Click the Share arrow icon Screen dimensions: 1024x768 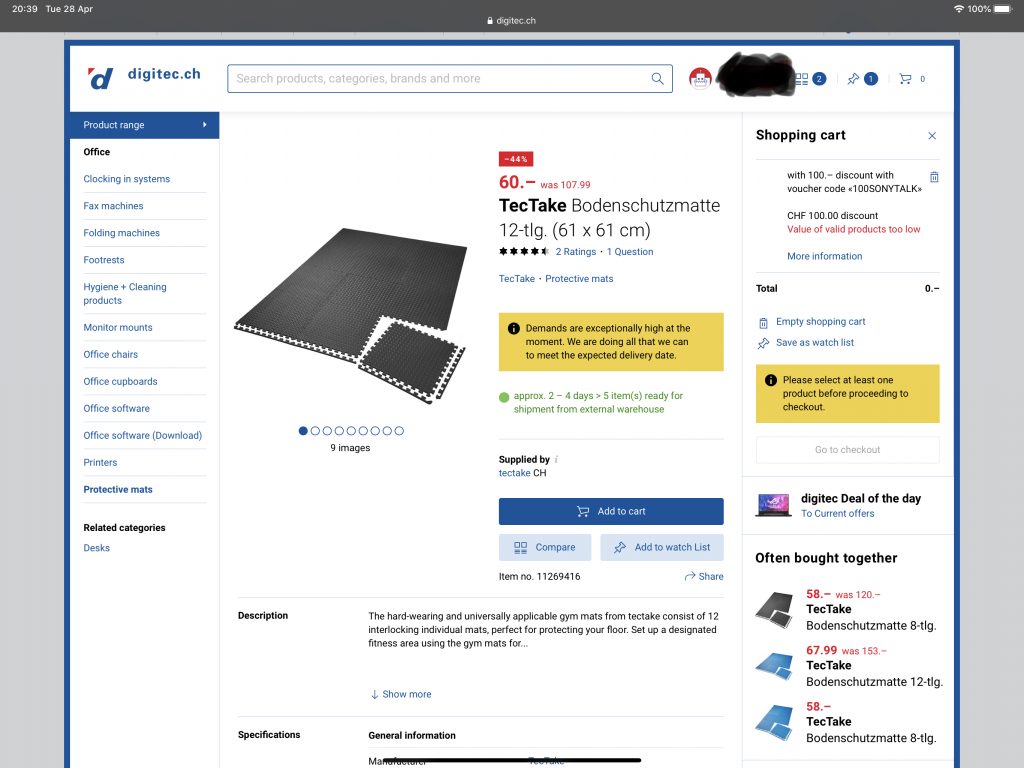[690, 577]
